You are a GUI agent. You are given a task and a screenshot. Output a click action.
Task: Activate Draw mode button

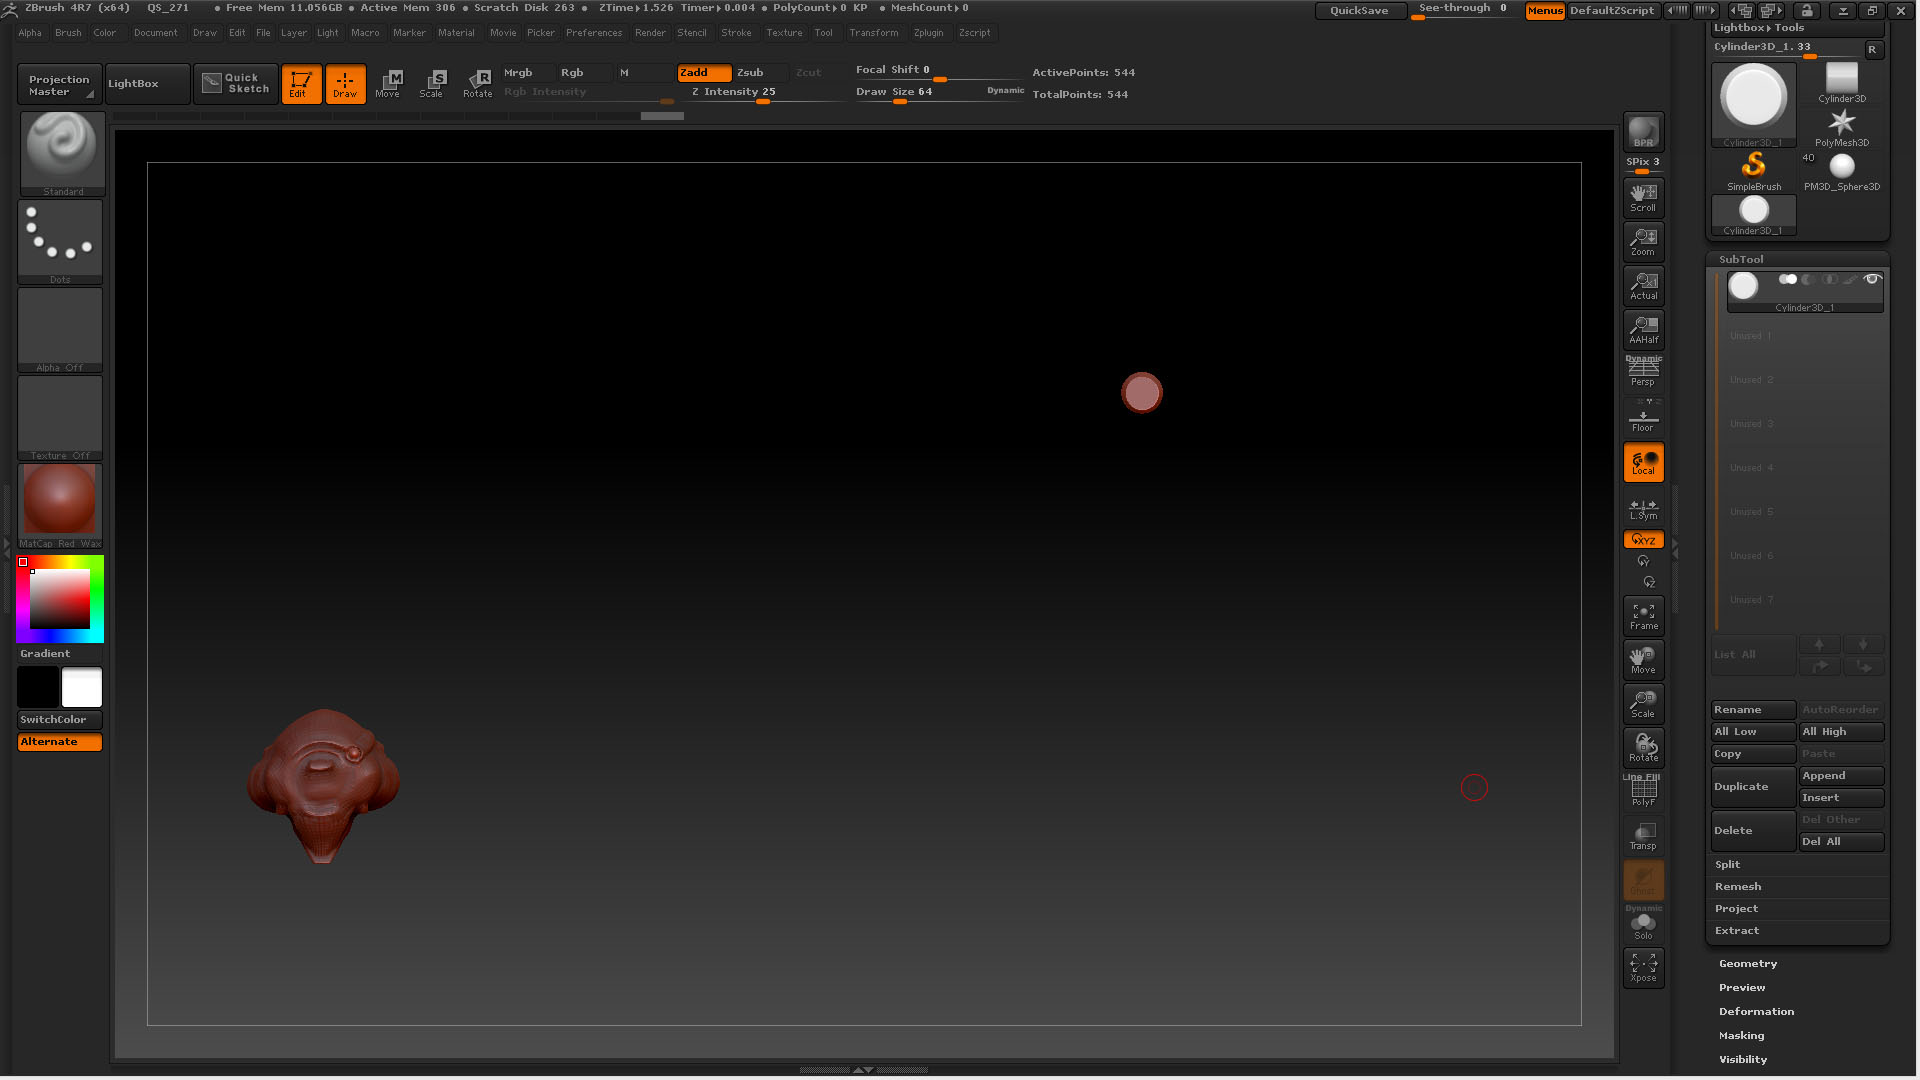pyautogui.click(x=345, y=84)
